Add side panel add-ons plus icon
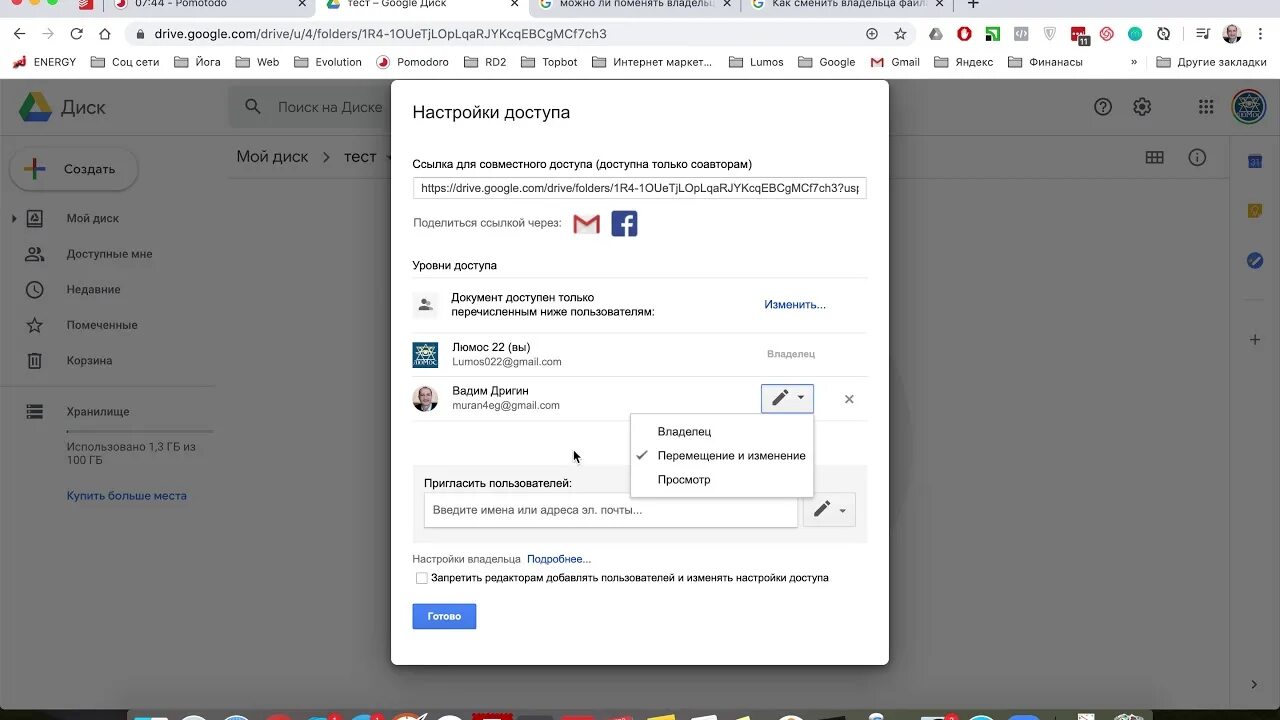Screen dimensions: 1280x720 [1255, 340]
